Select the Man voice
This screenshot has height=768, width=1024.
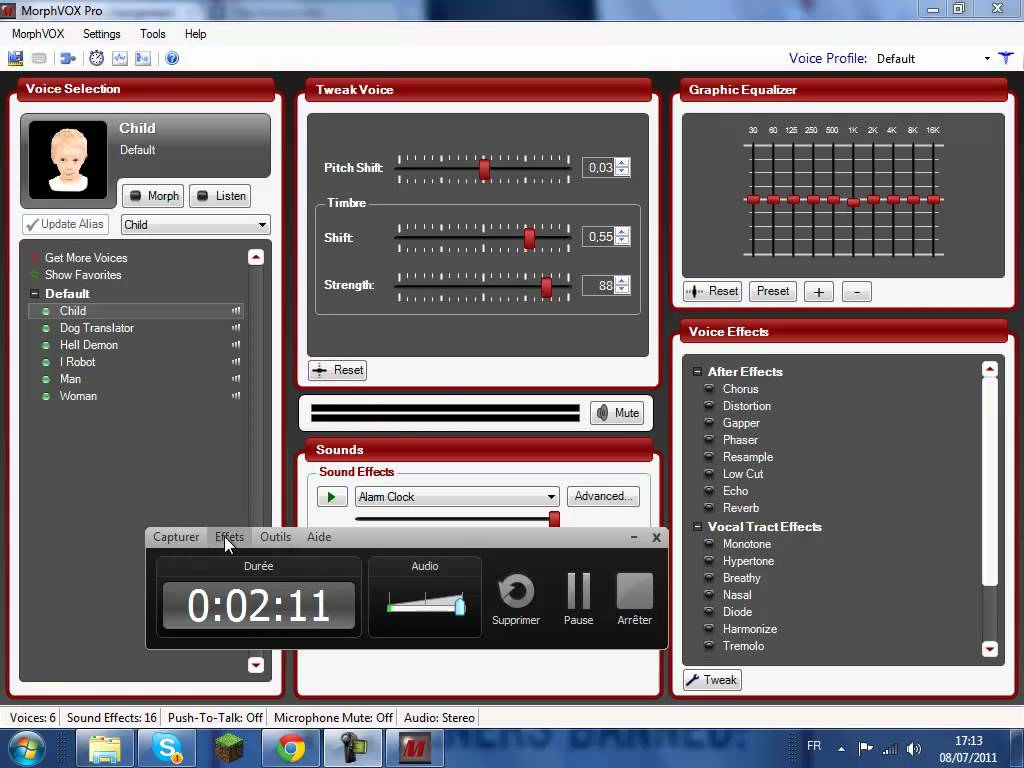pyautogui.click(x=71, y=379)
